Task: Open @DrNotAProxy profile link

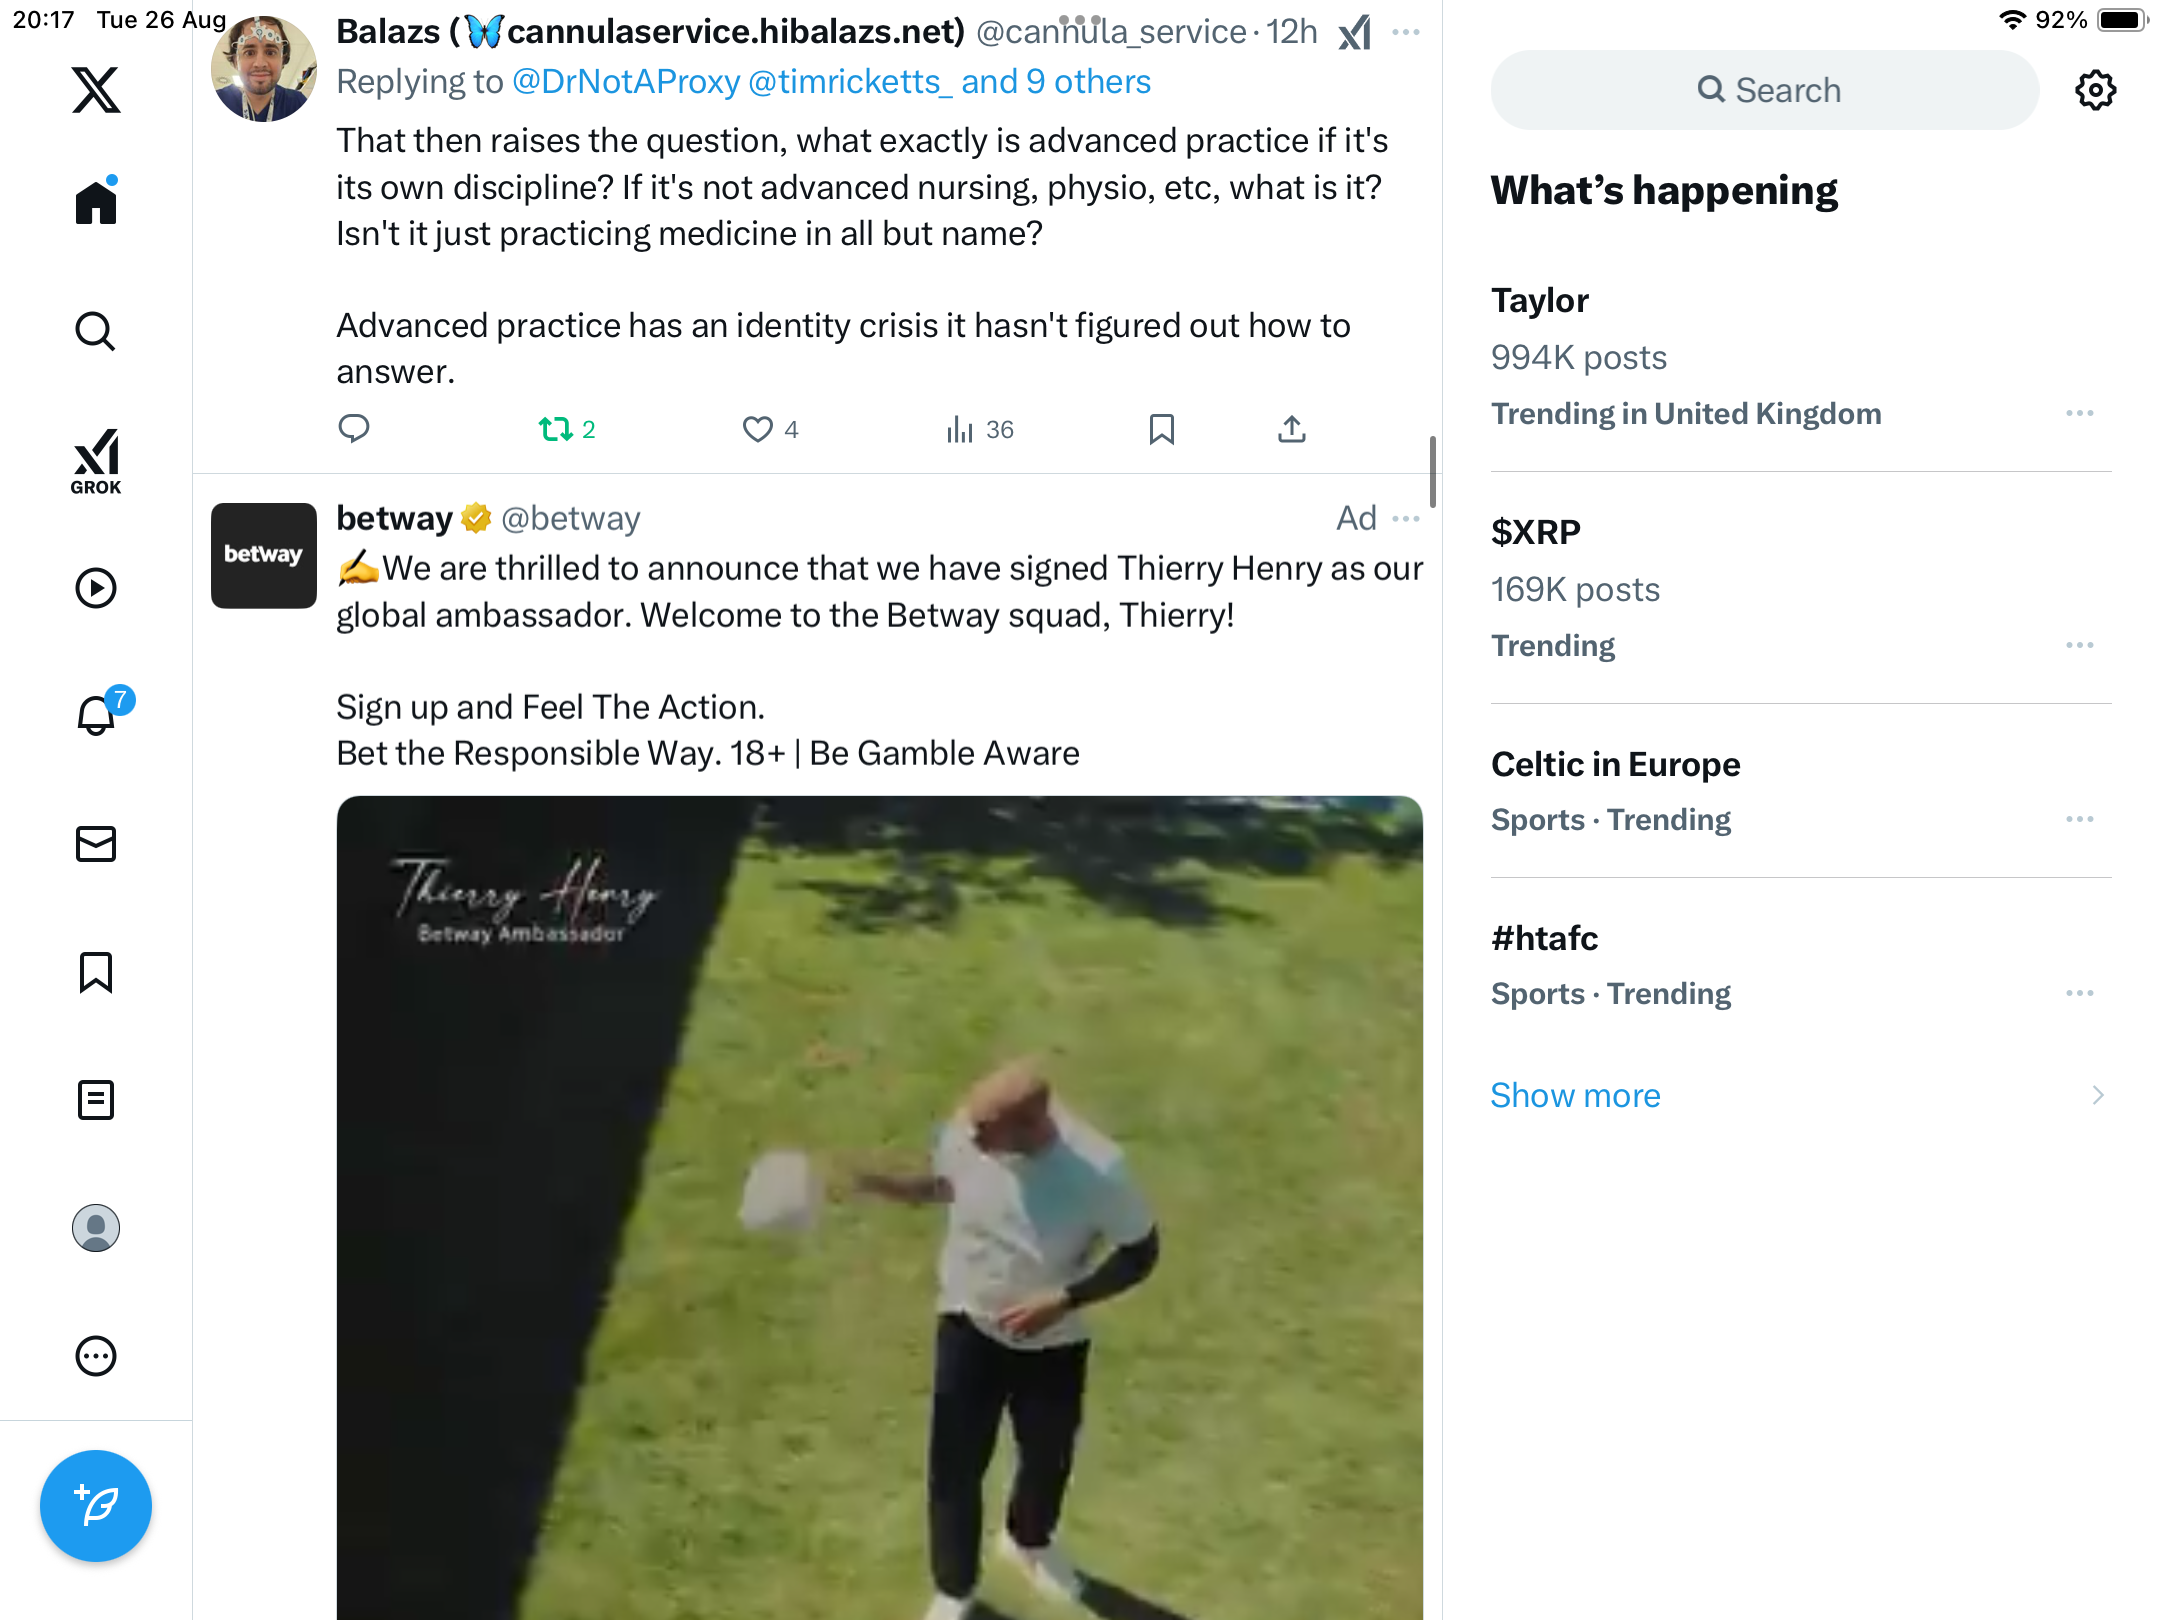Action: (626, 82)
